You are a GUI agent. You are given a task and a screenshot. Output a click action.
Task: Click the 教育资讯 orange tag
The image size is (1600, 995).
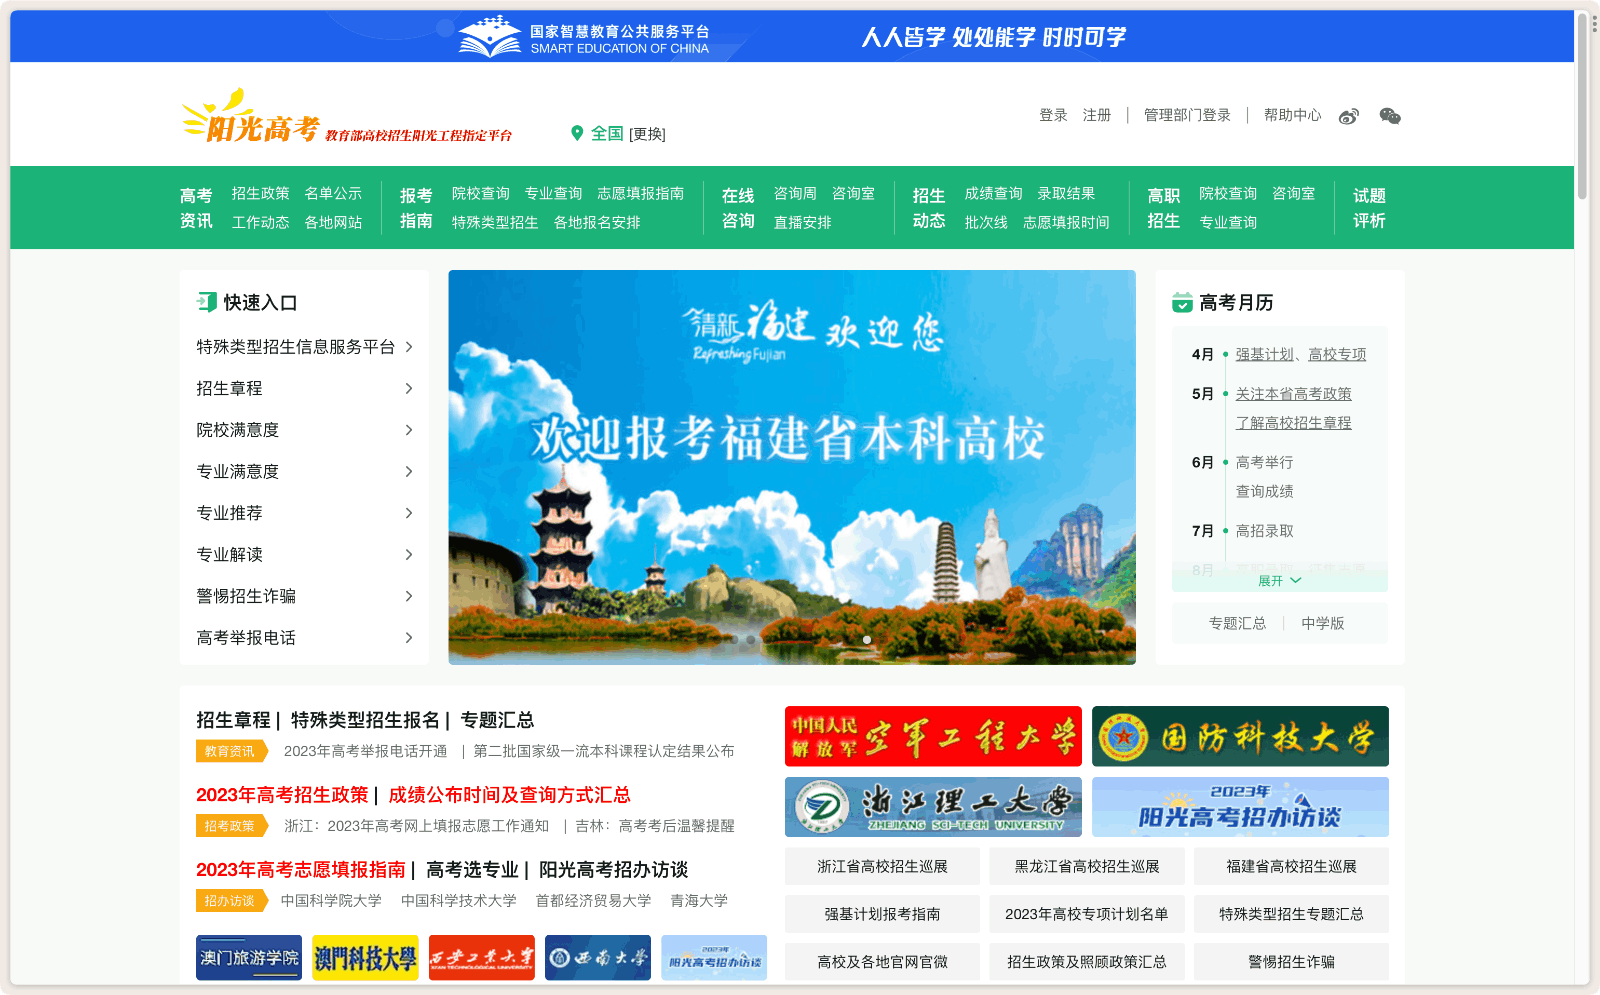point(231,751)
